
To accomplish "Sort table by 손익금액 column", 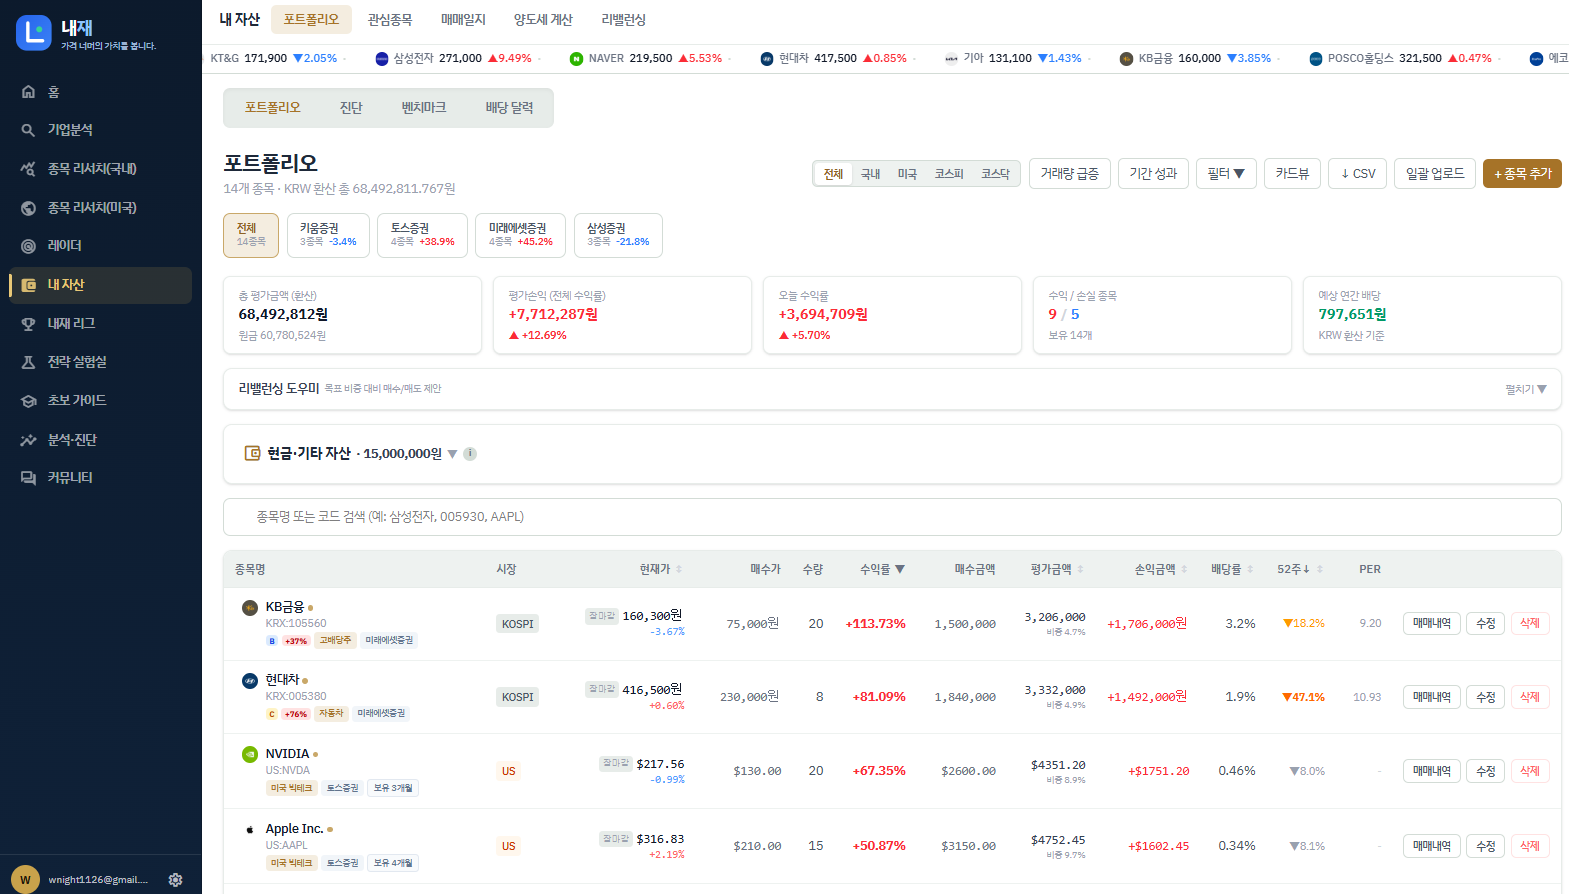I will pyautogui.click(x=1161, y=569).
